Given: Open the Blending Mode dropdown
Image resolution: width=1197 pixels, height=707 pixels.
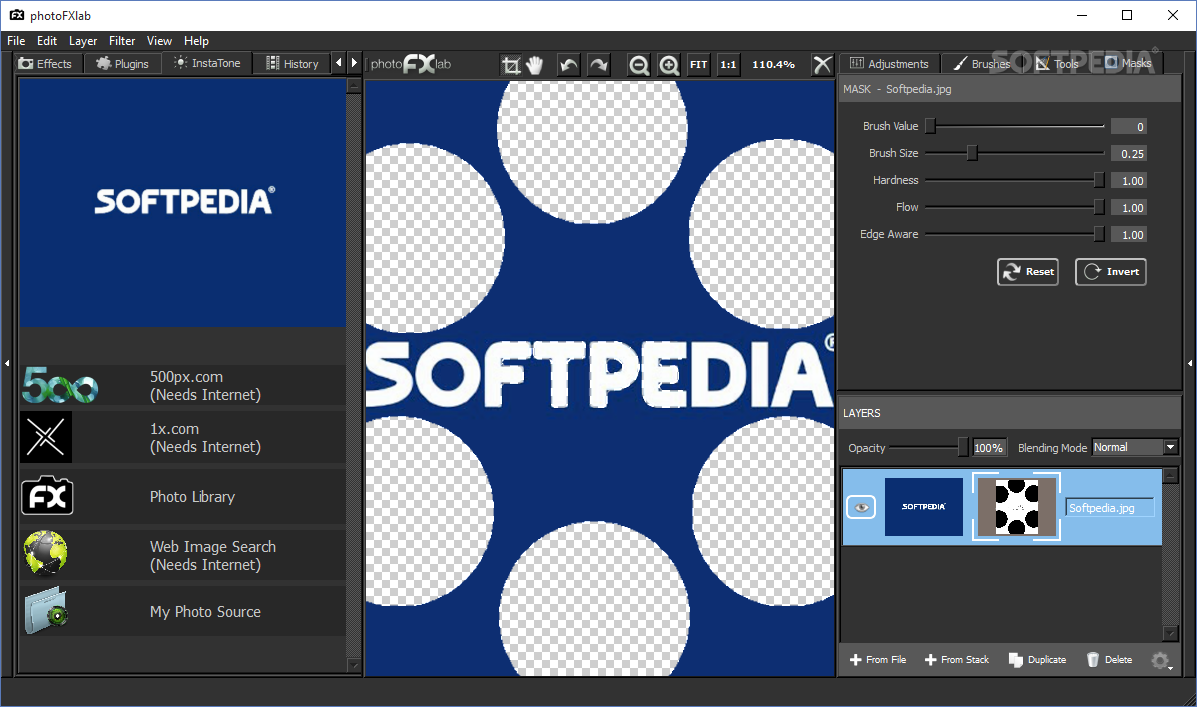Looking at the screenshot, I should point(1134,447).
